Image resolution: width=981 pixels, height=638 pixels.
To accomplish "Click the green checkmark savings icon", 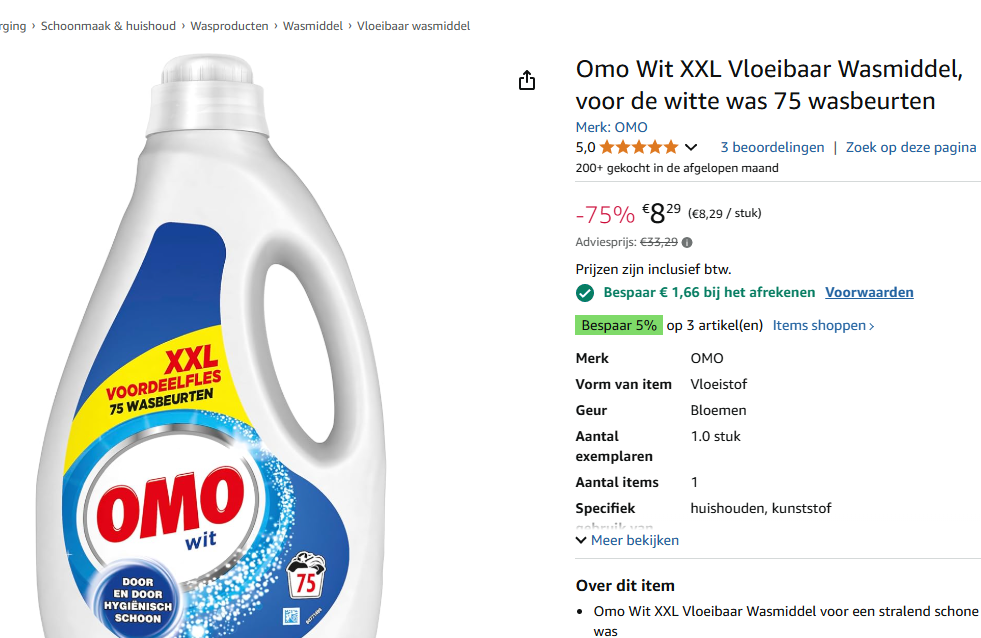I will pyautogui.click(x=585, y=292).
